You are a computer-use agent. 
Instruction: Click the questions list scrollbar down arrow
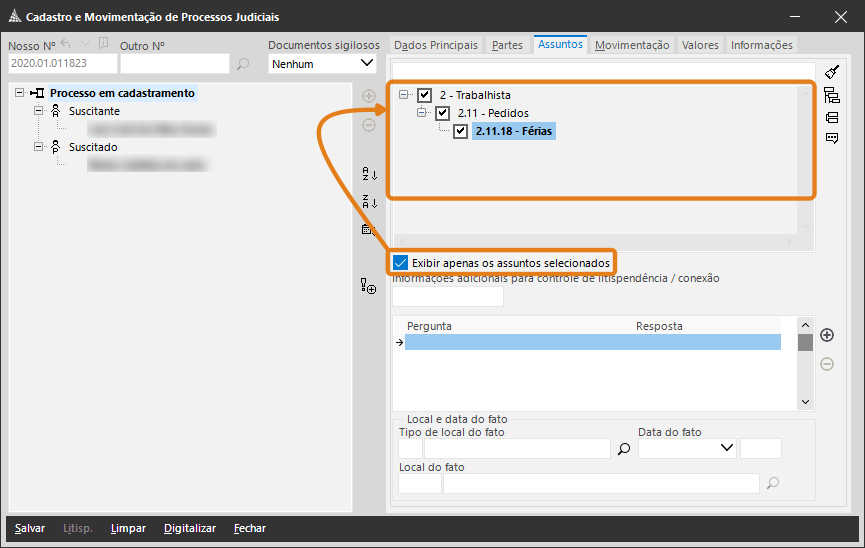pos(805,401)
